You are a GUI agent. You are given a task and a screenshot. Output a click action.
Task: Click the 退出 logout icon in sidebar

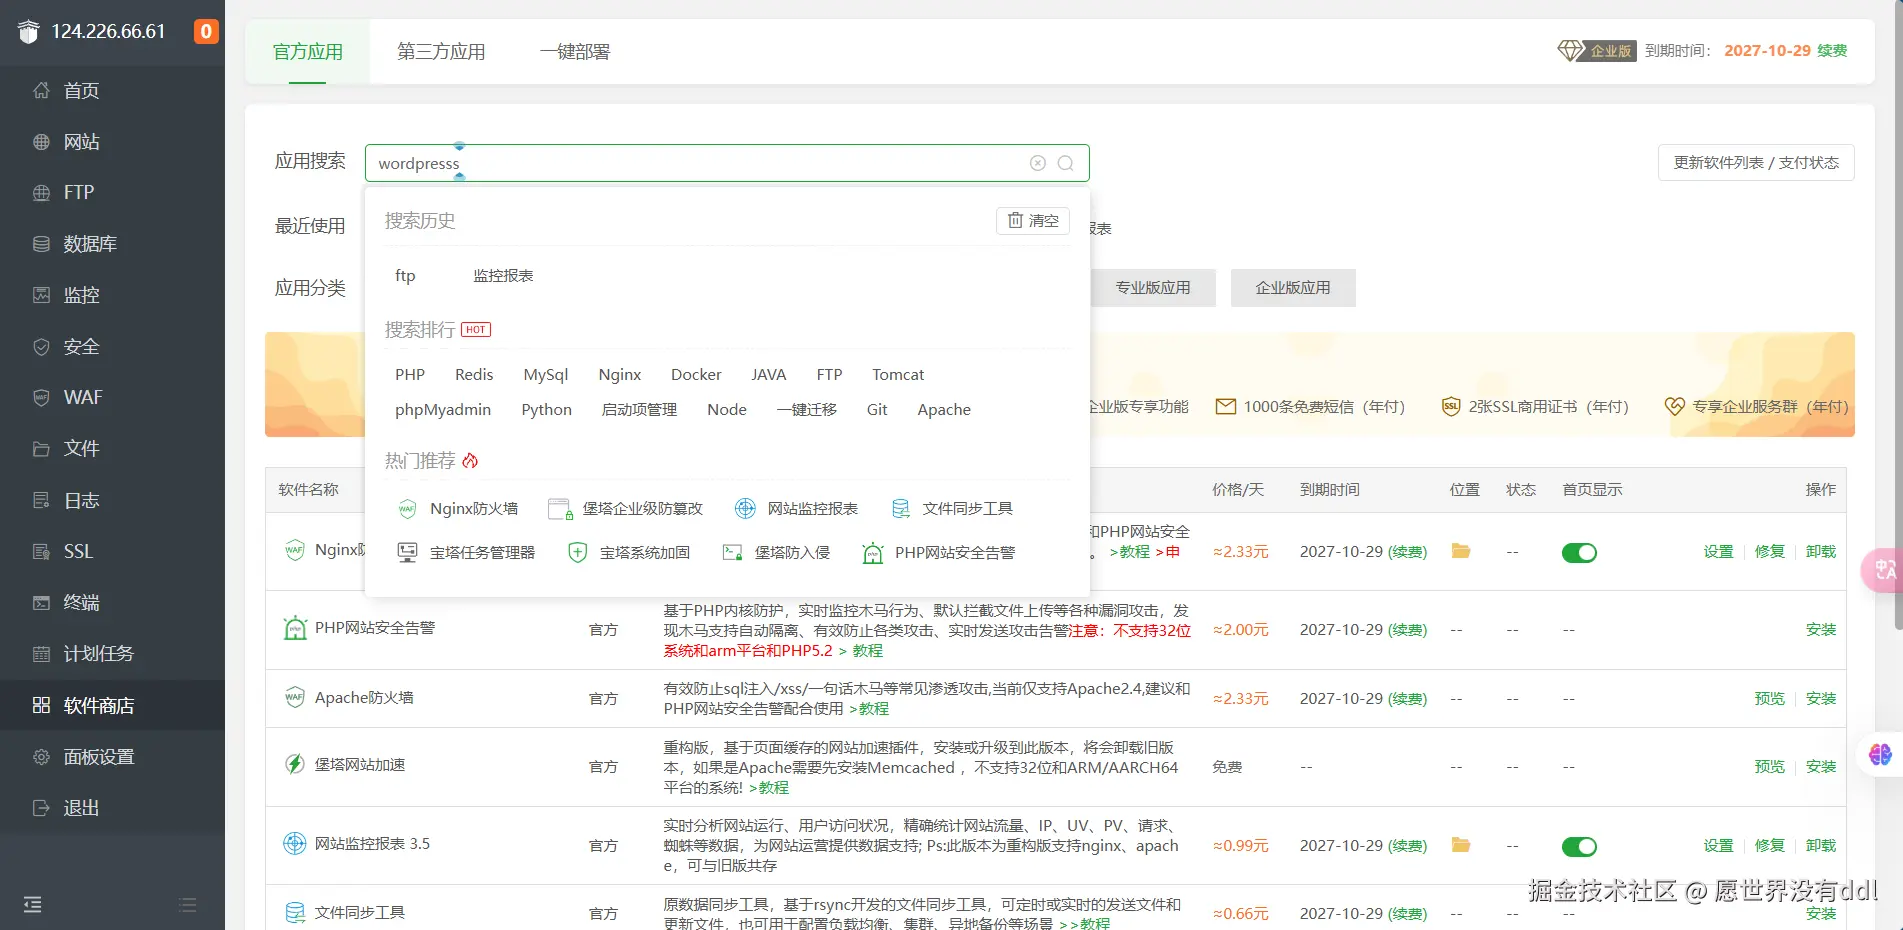41,808
